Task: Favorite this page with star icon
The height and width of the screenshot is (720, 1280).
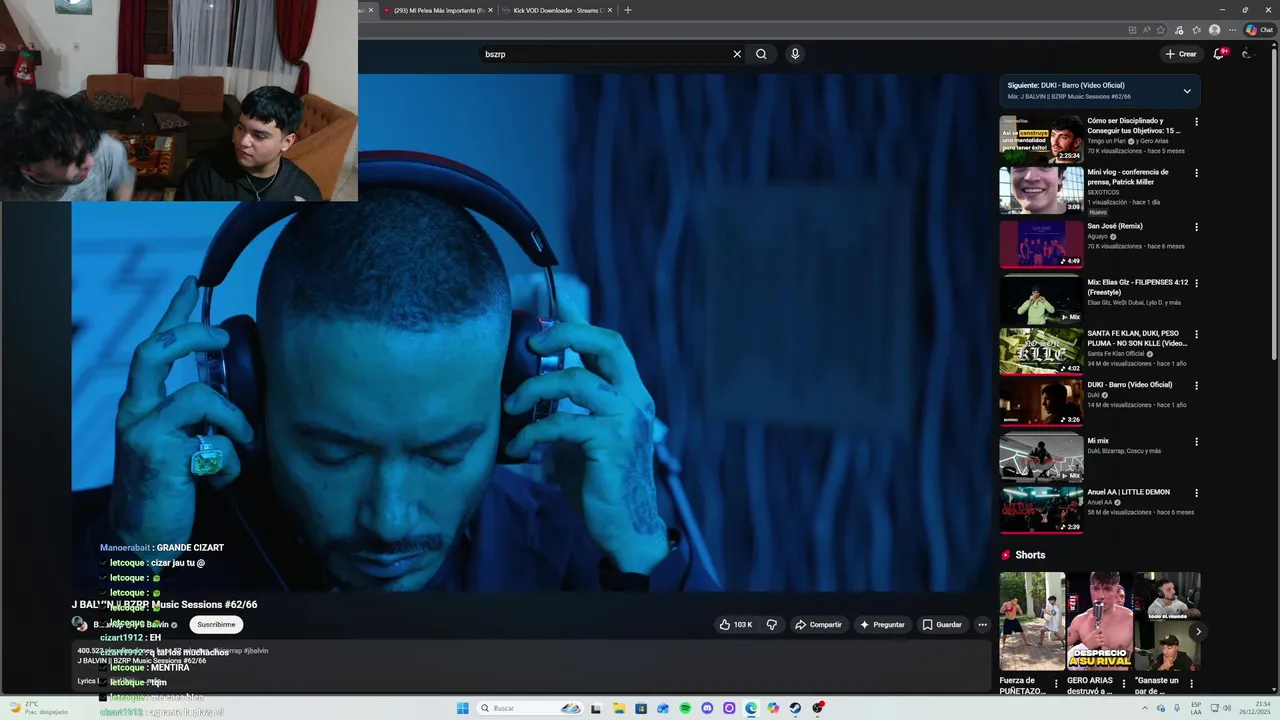Action: tap(1163, 30)
